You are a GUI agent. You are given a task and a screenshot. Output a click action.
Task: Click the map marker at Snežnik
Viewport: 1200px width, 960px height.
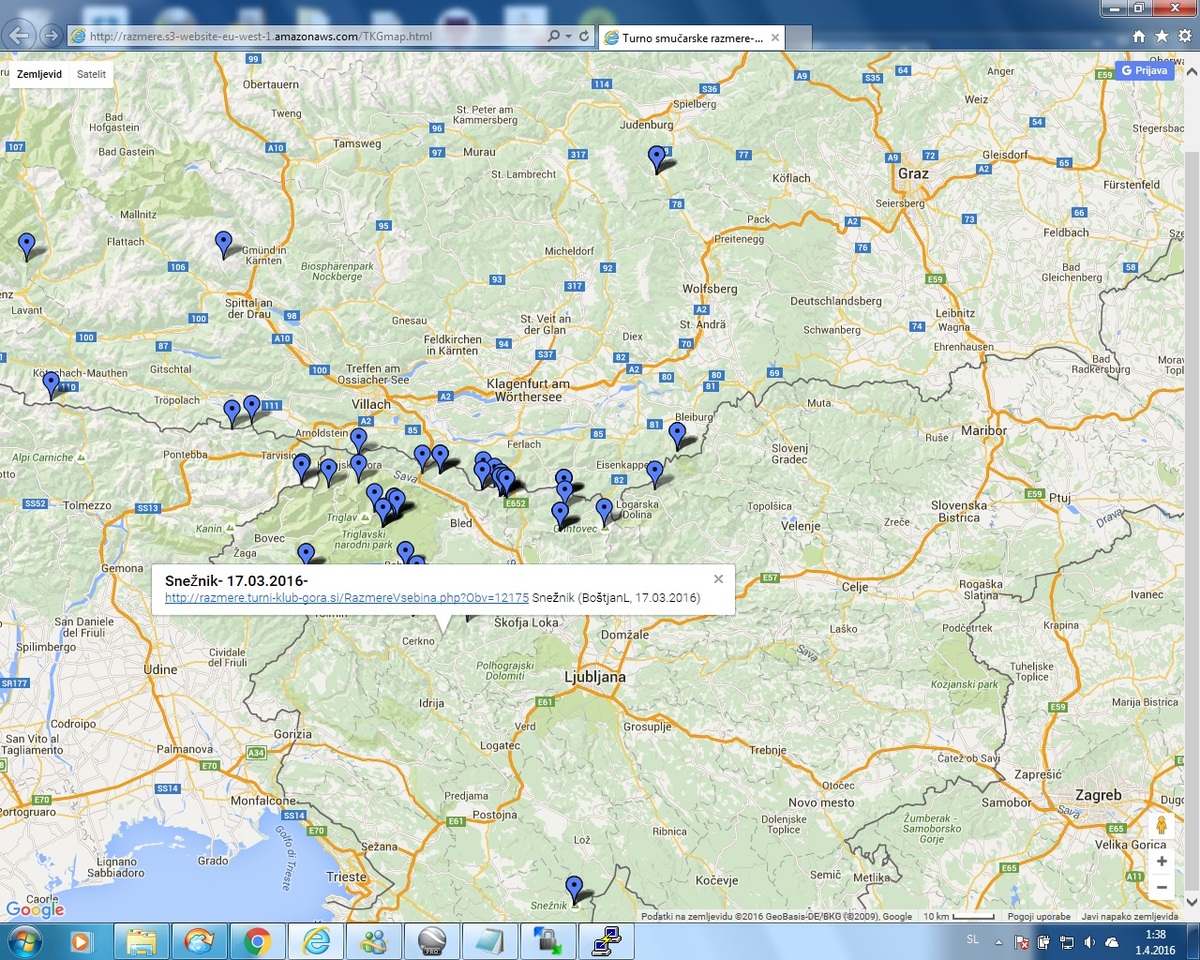pos(574,888)
